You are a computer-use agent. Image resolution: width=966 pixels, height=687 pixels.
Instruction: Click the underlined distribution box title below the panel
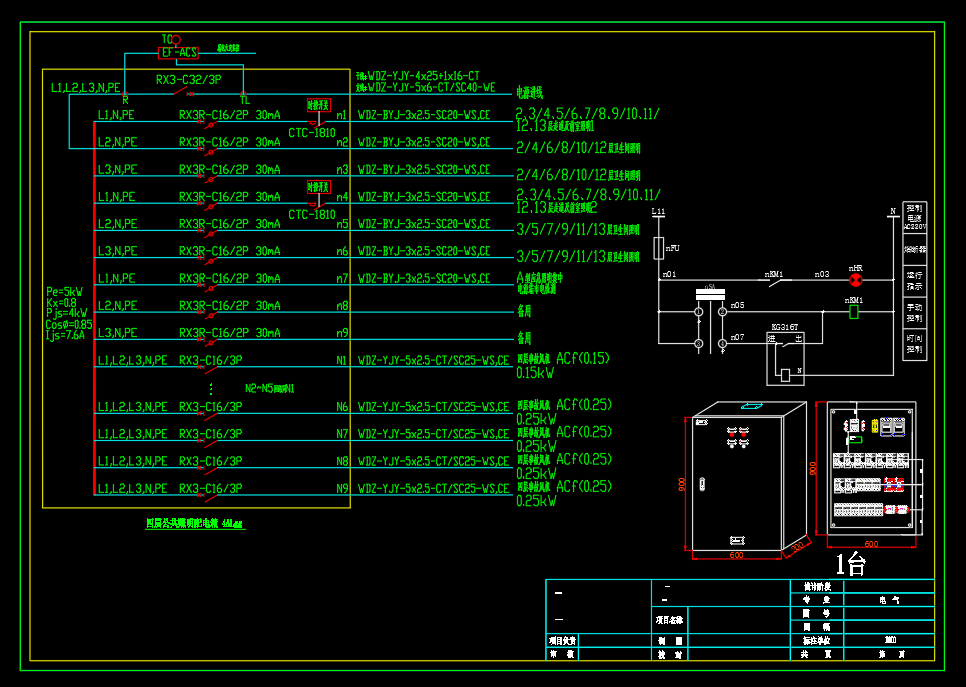point(195,524)
